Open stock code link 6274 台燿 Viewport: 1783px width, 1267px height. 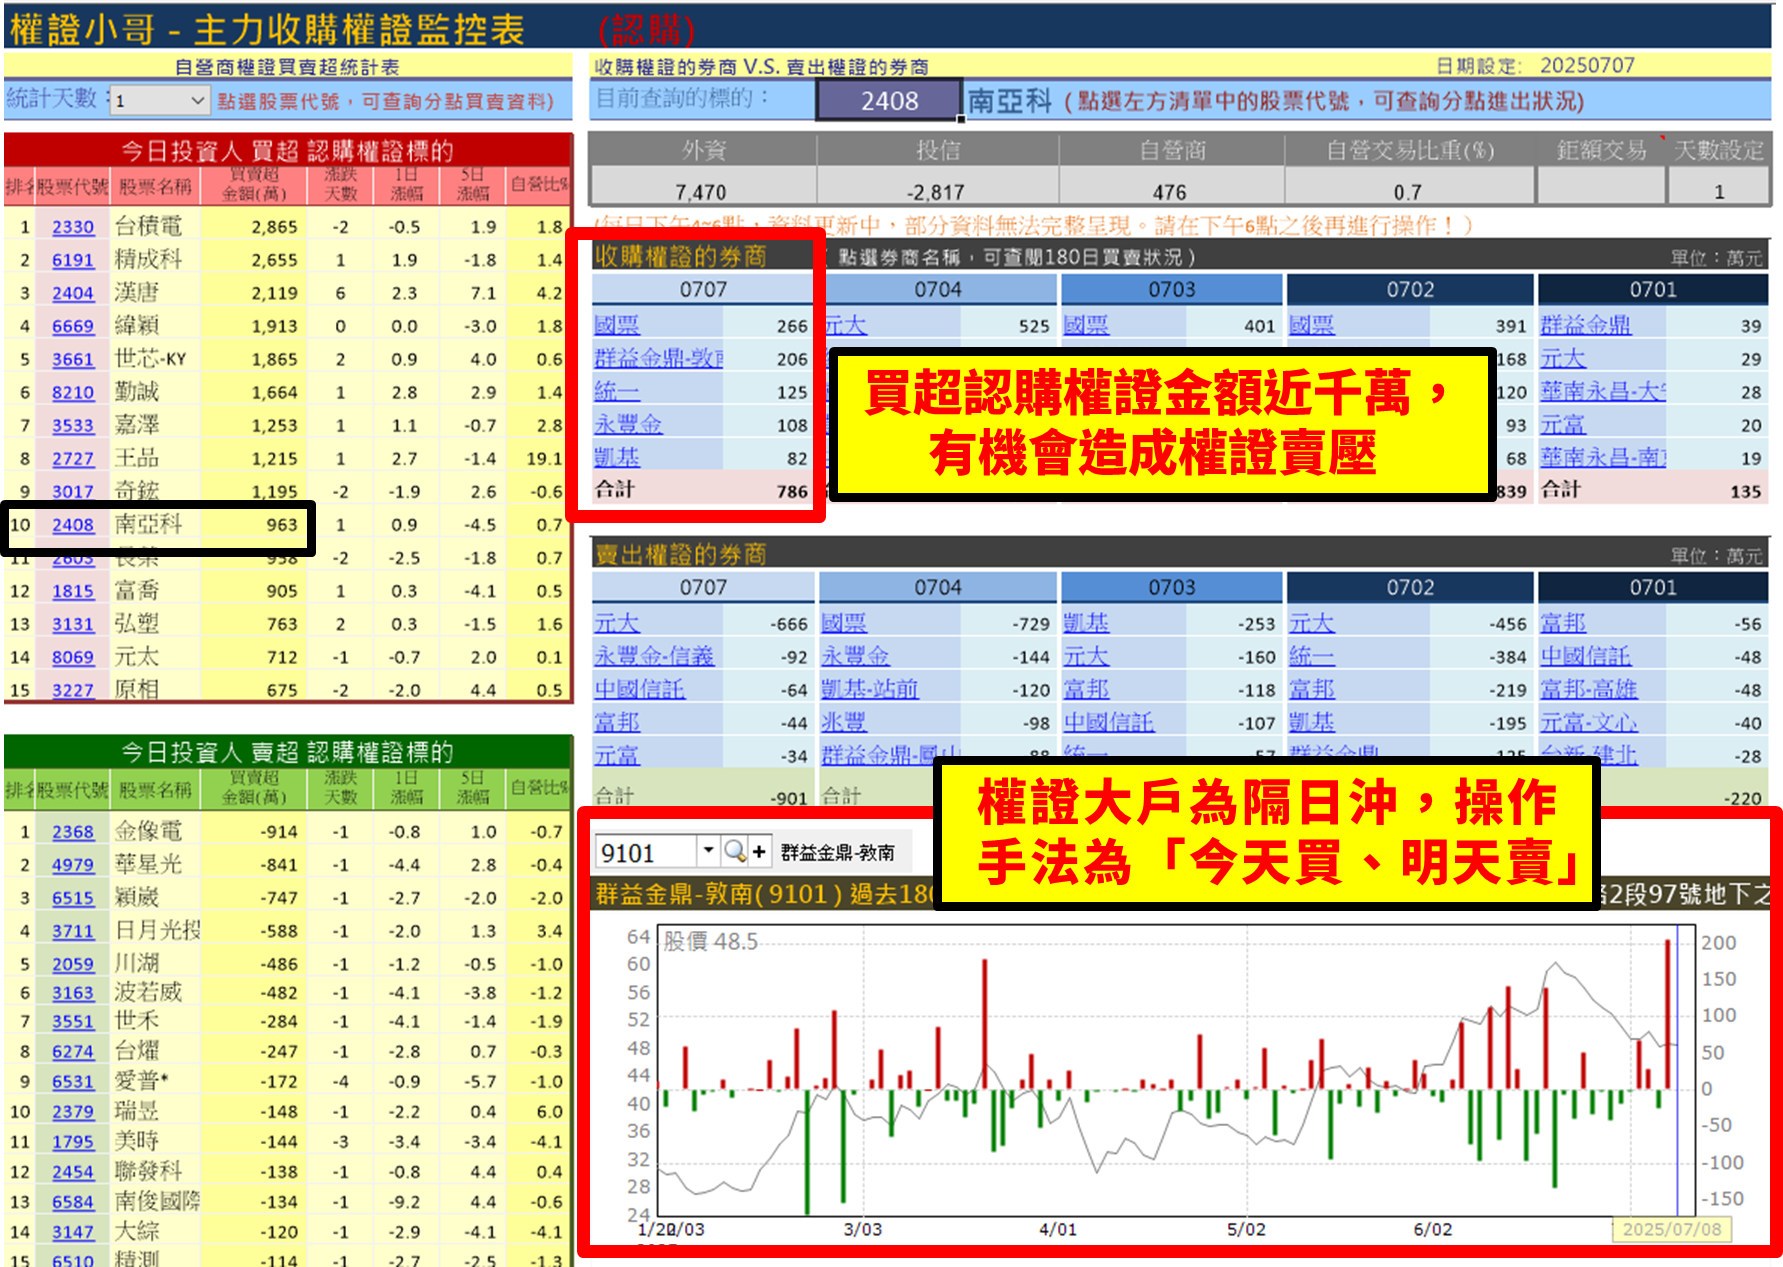(73, 1052)
